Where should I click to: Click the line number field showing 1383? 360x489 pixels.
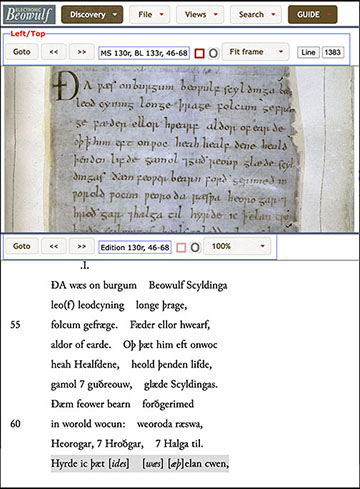333,52
